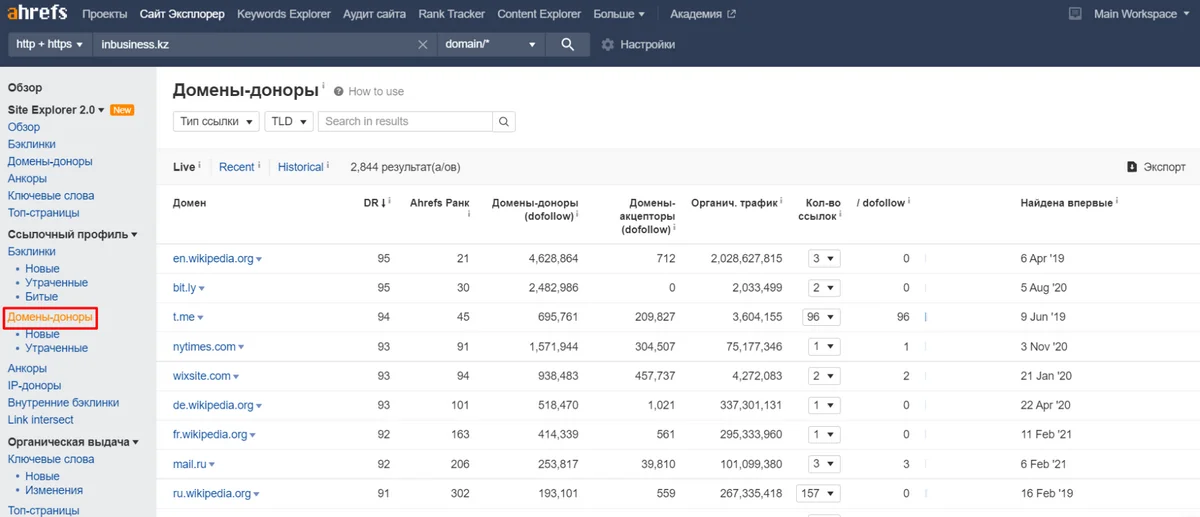
Task: Open the http + https protocol dropdown
Action: coord(49,45)
